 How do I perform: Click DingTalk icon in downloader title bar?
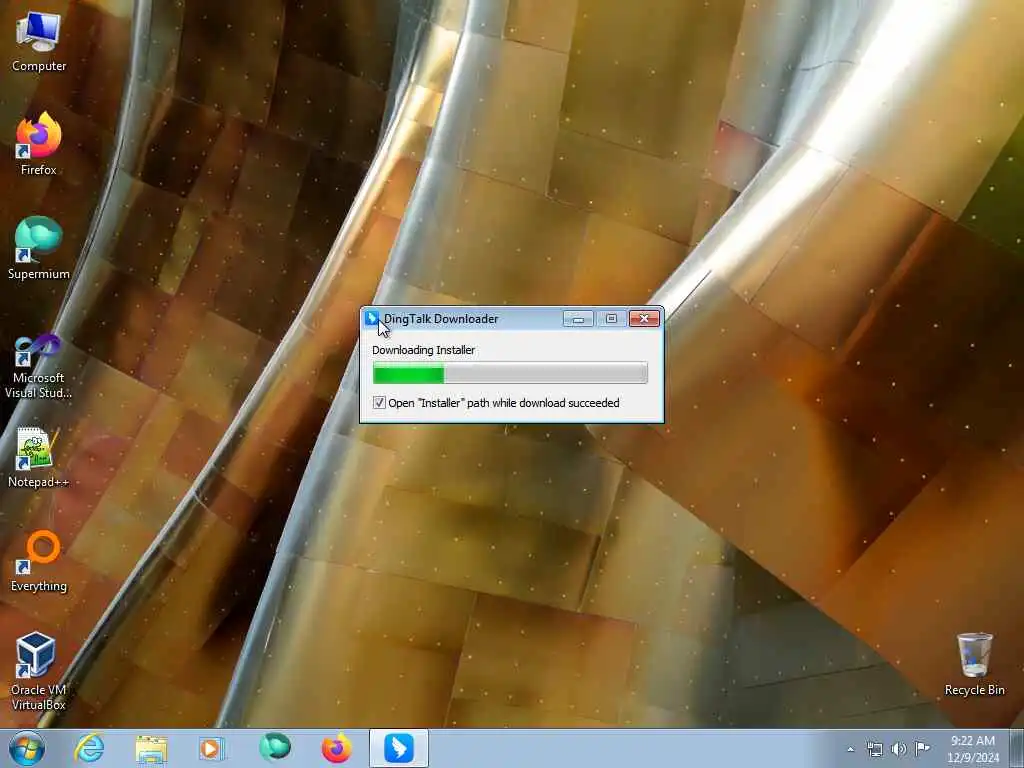(372, 318)
